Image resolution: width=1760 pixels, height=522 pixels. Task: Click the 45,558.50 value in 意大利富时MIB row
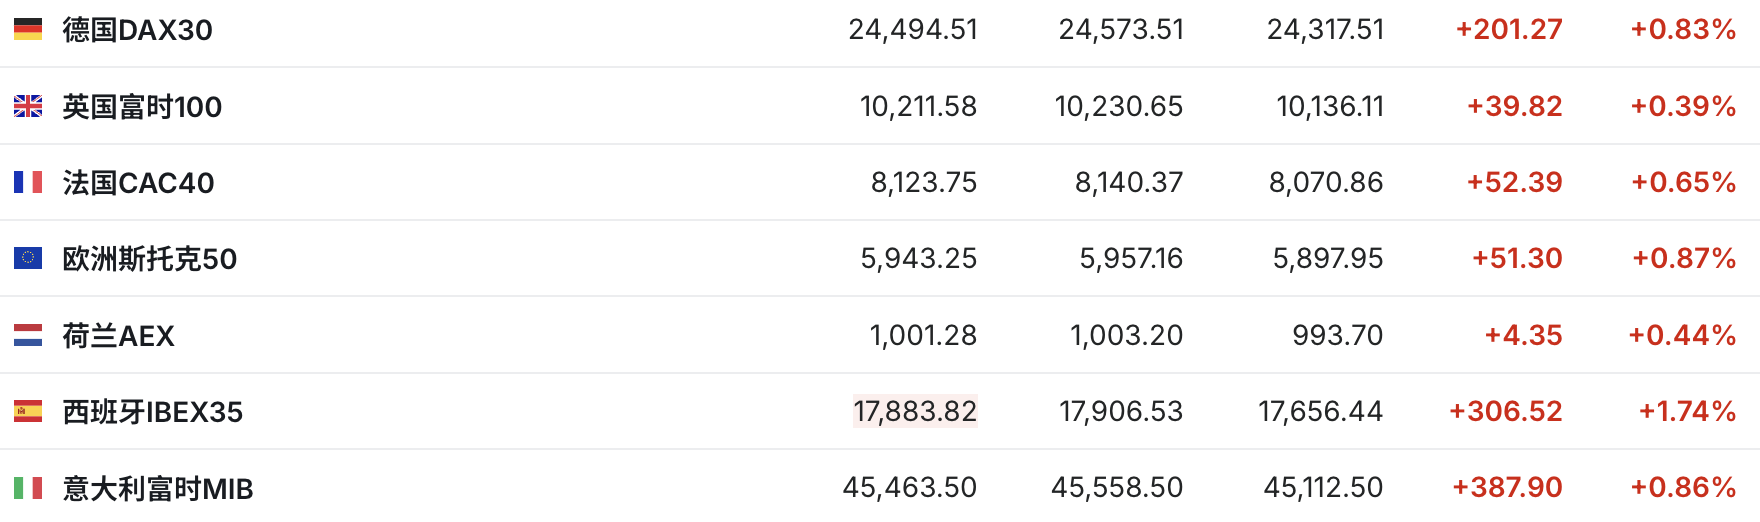[1116, 487]
